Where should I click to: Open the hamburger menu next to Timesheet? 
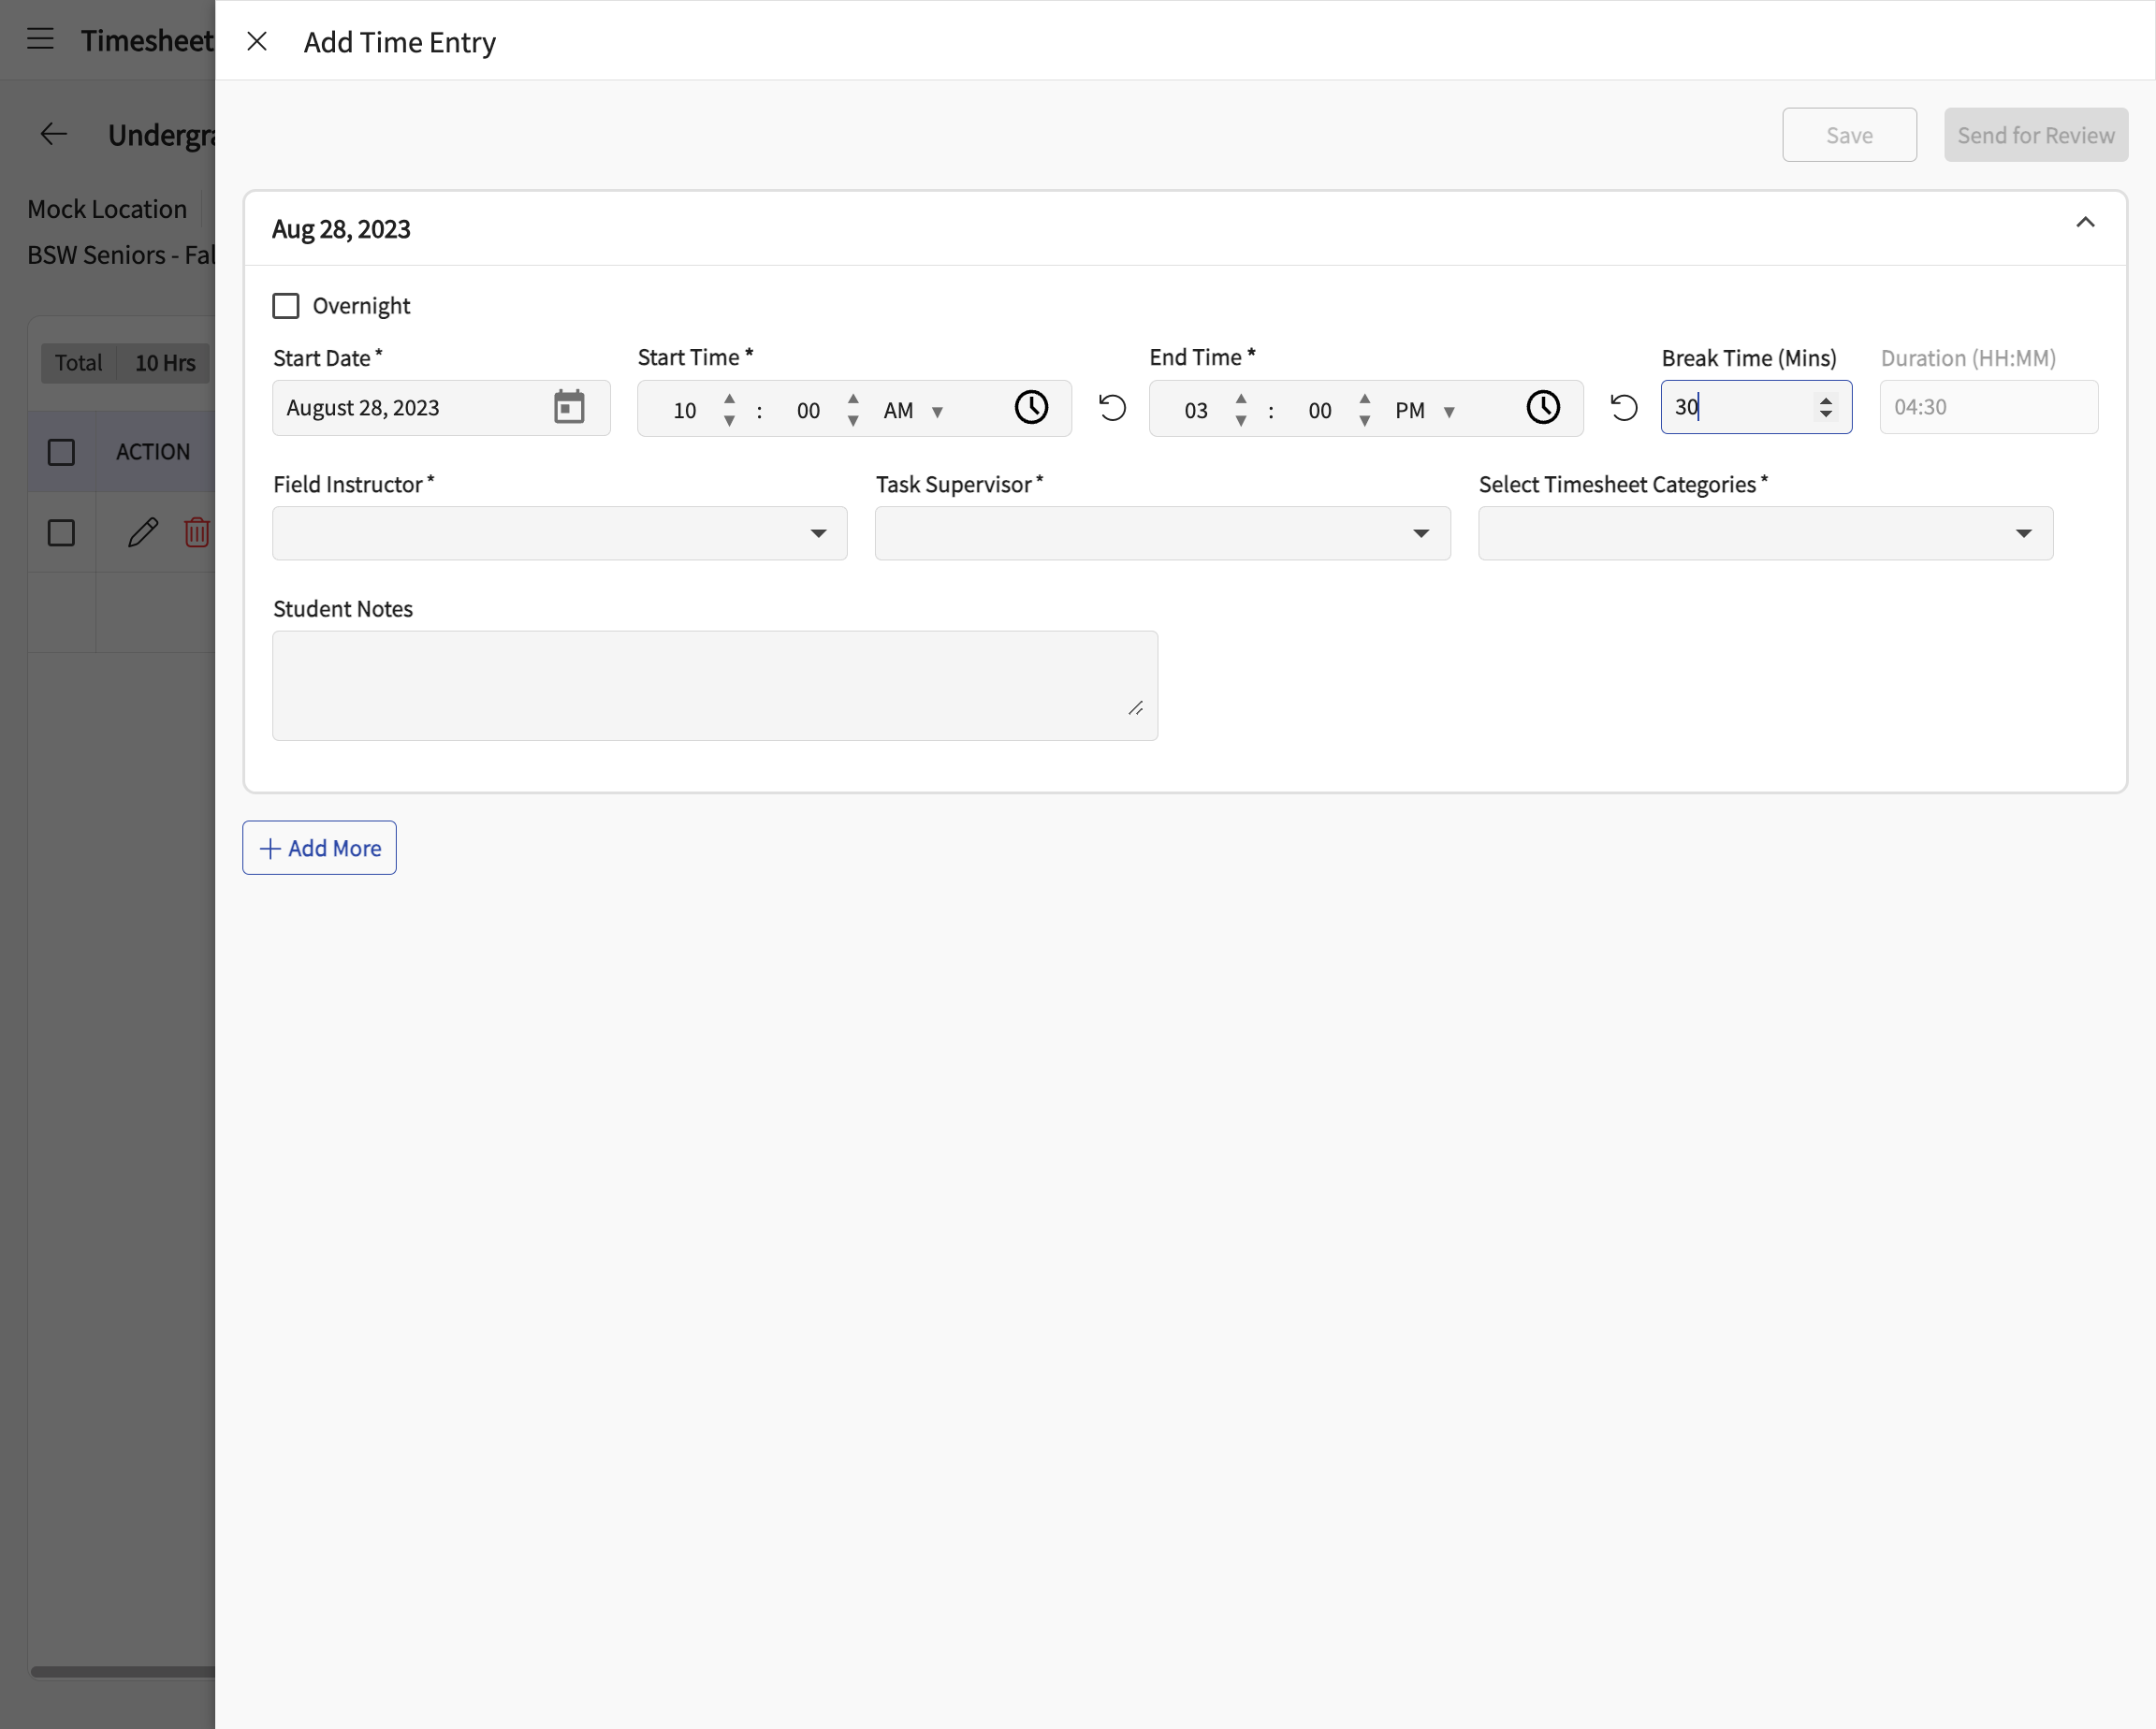[40, 39]
